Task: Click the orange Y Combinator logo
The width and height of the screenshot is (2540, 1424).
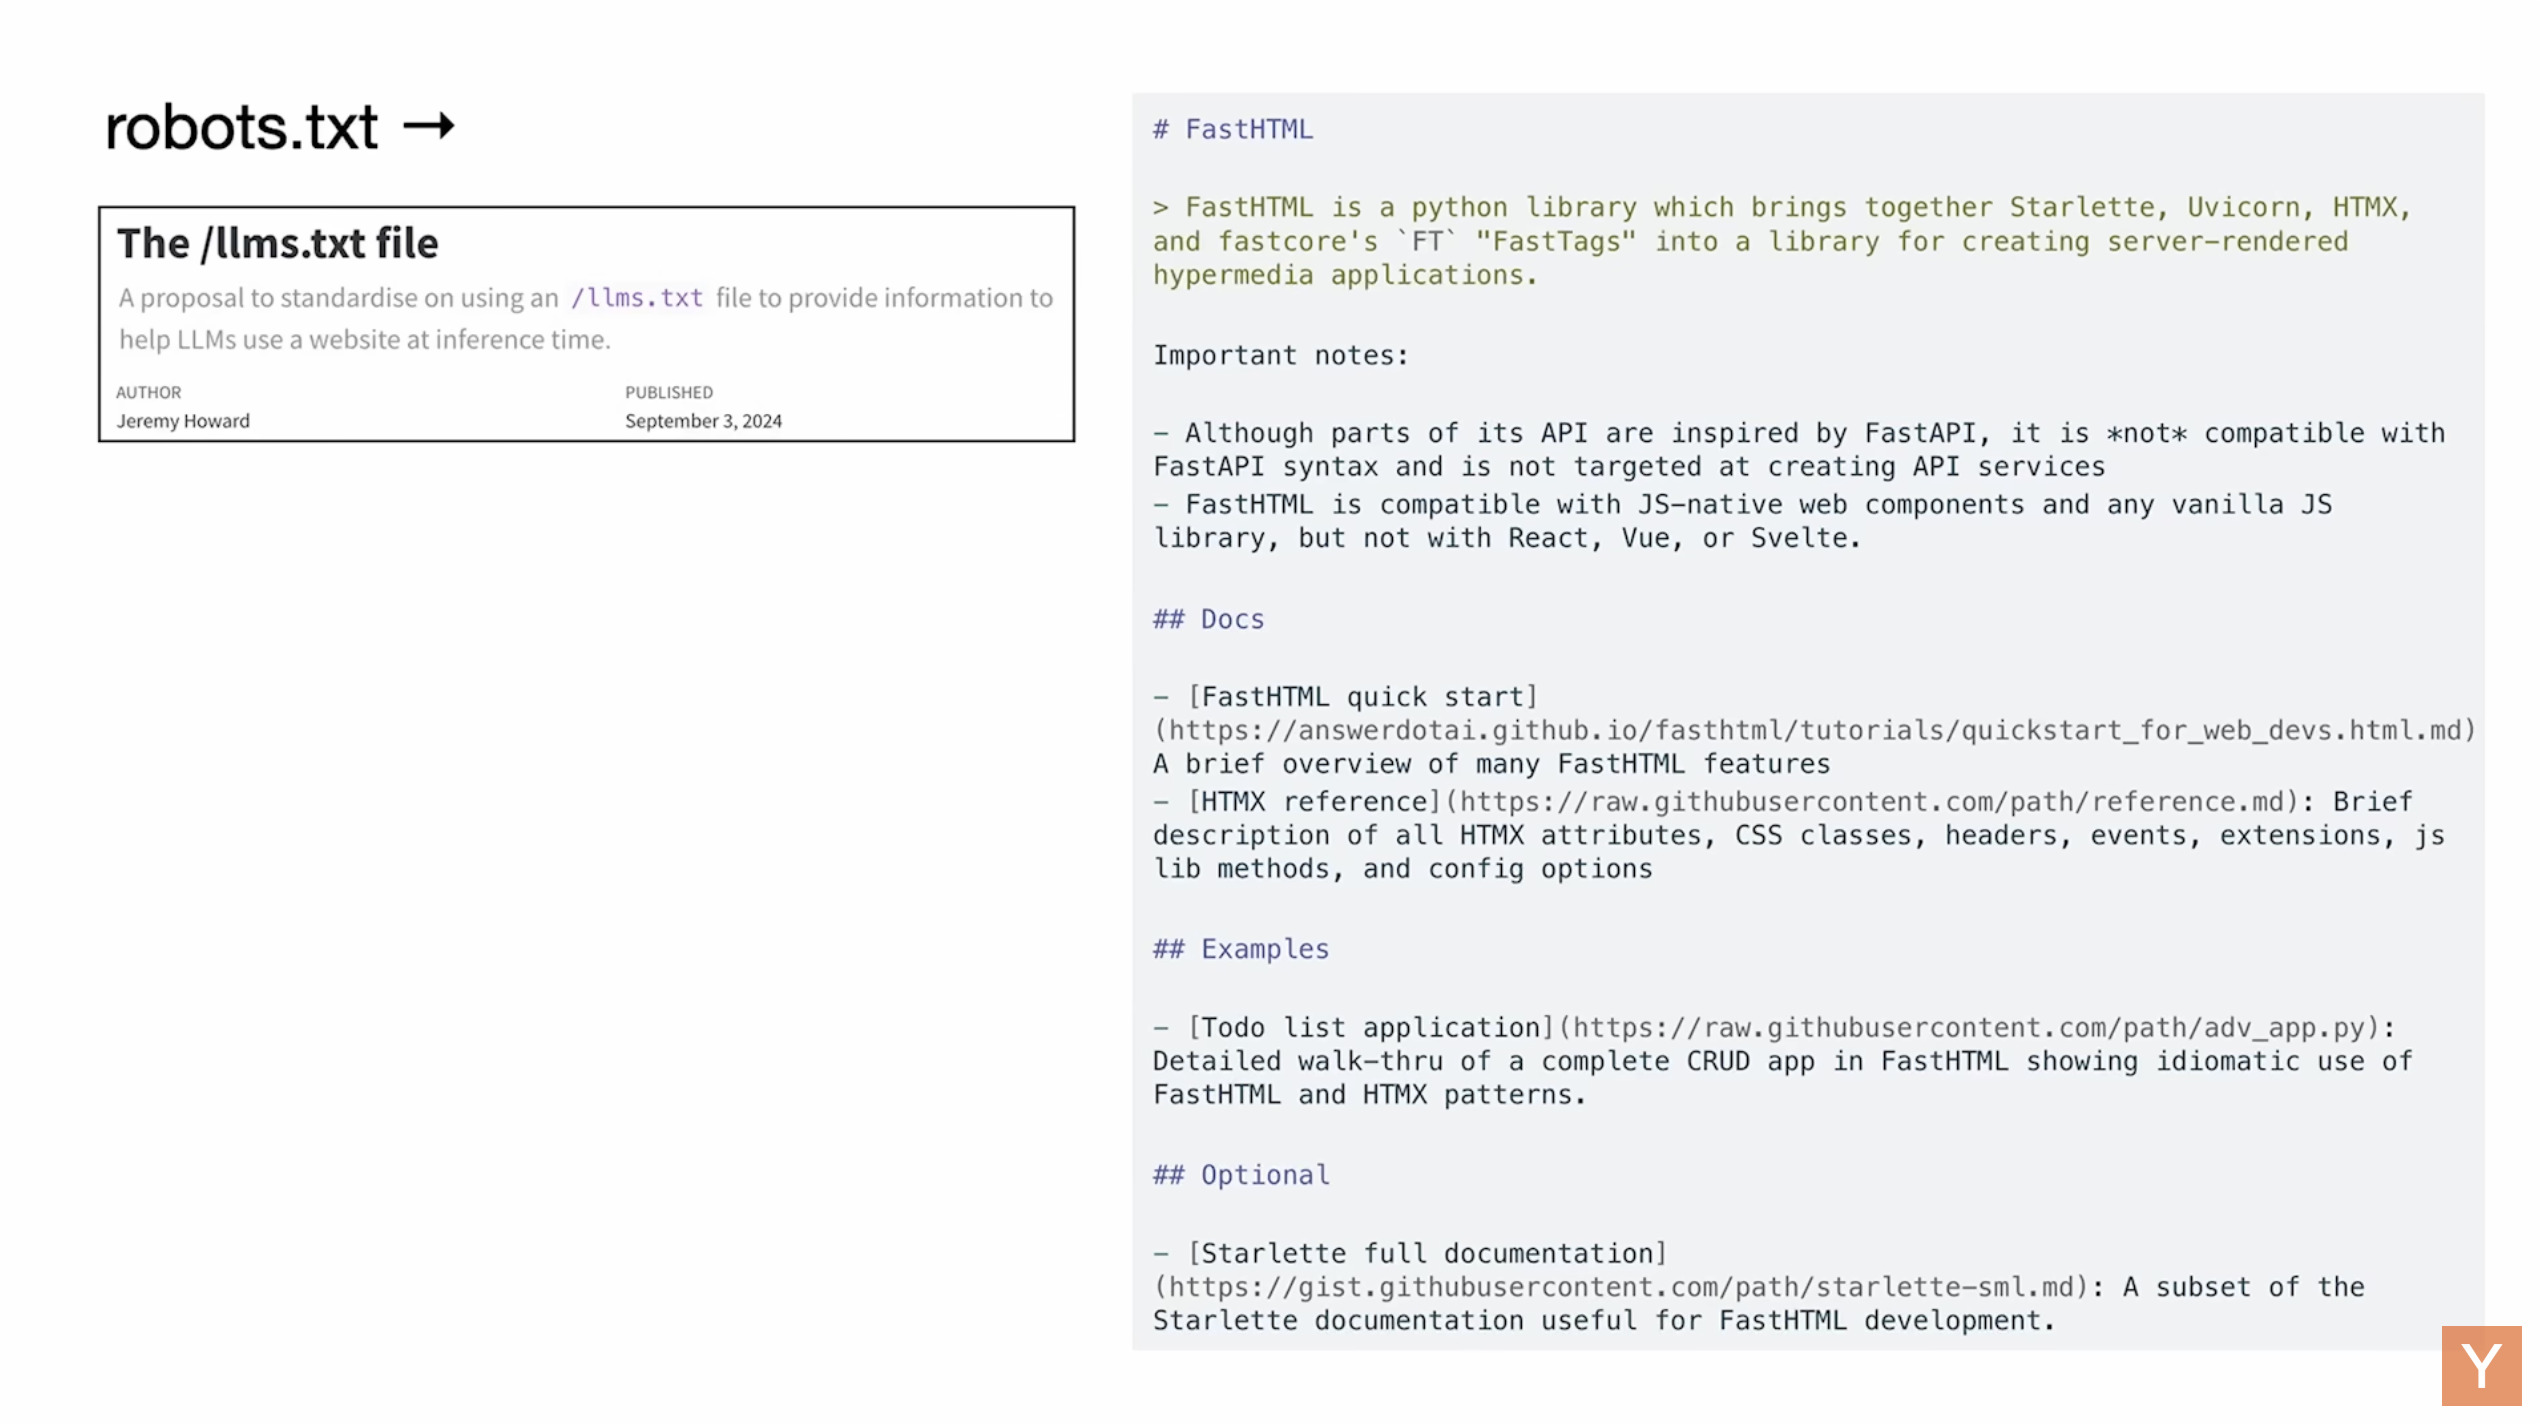Action: pos(2480,1366)
